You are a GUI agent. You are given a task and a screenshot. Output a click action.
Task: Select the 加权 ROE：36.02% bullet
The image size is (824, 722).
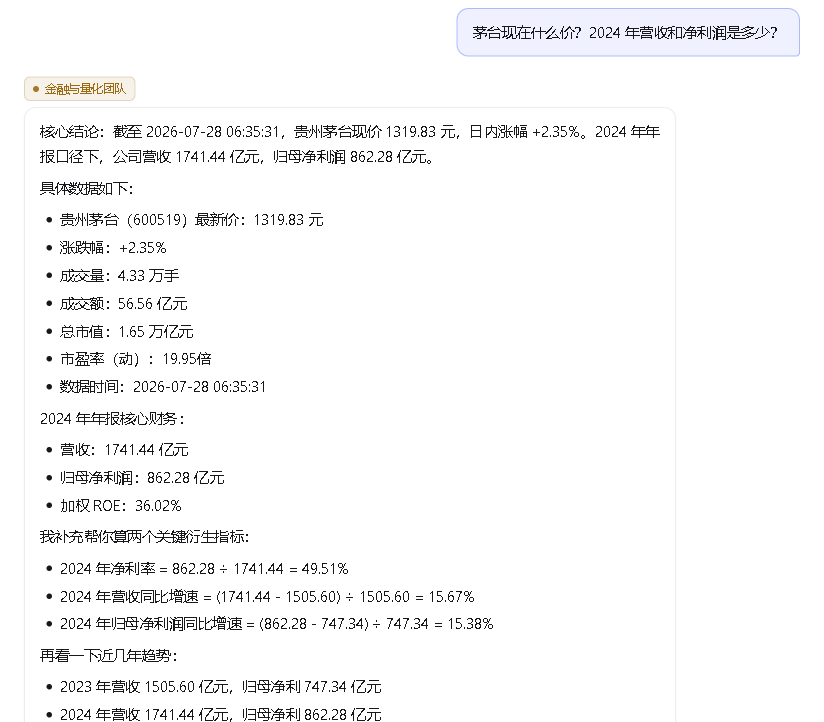coord(120,506)
